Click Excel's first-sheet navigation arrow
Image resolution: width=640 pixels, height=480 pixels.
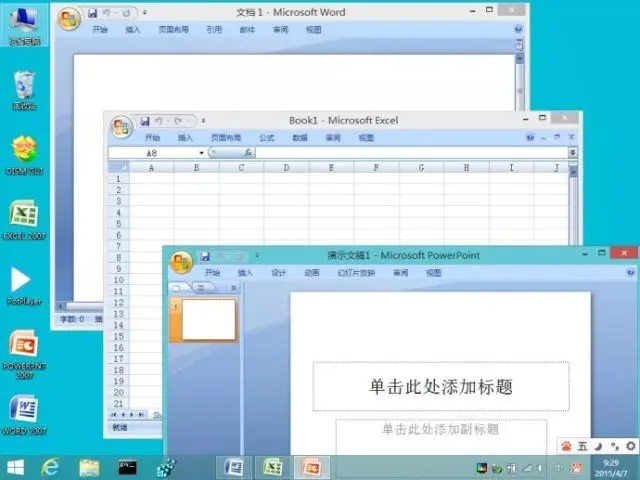(113, 415)
